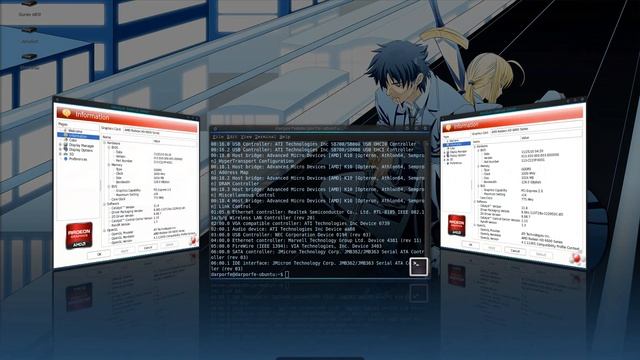
Task: Expand Display Manager node in left window tree
Action: click(x=60, y=145)
